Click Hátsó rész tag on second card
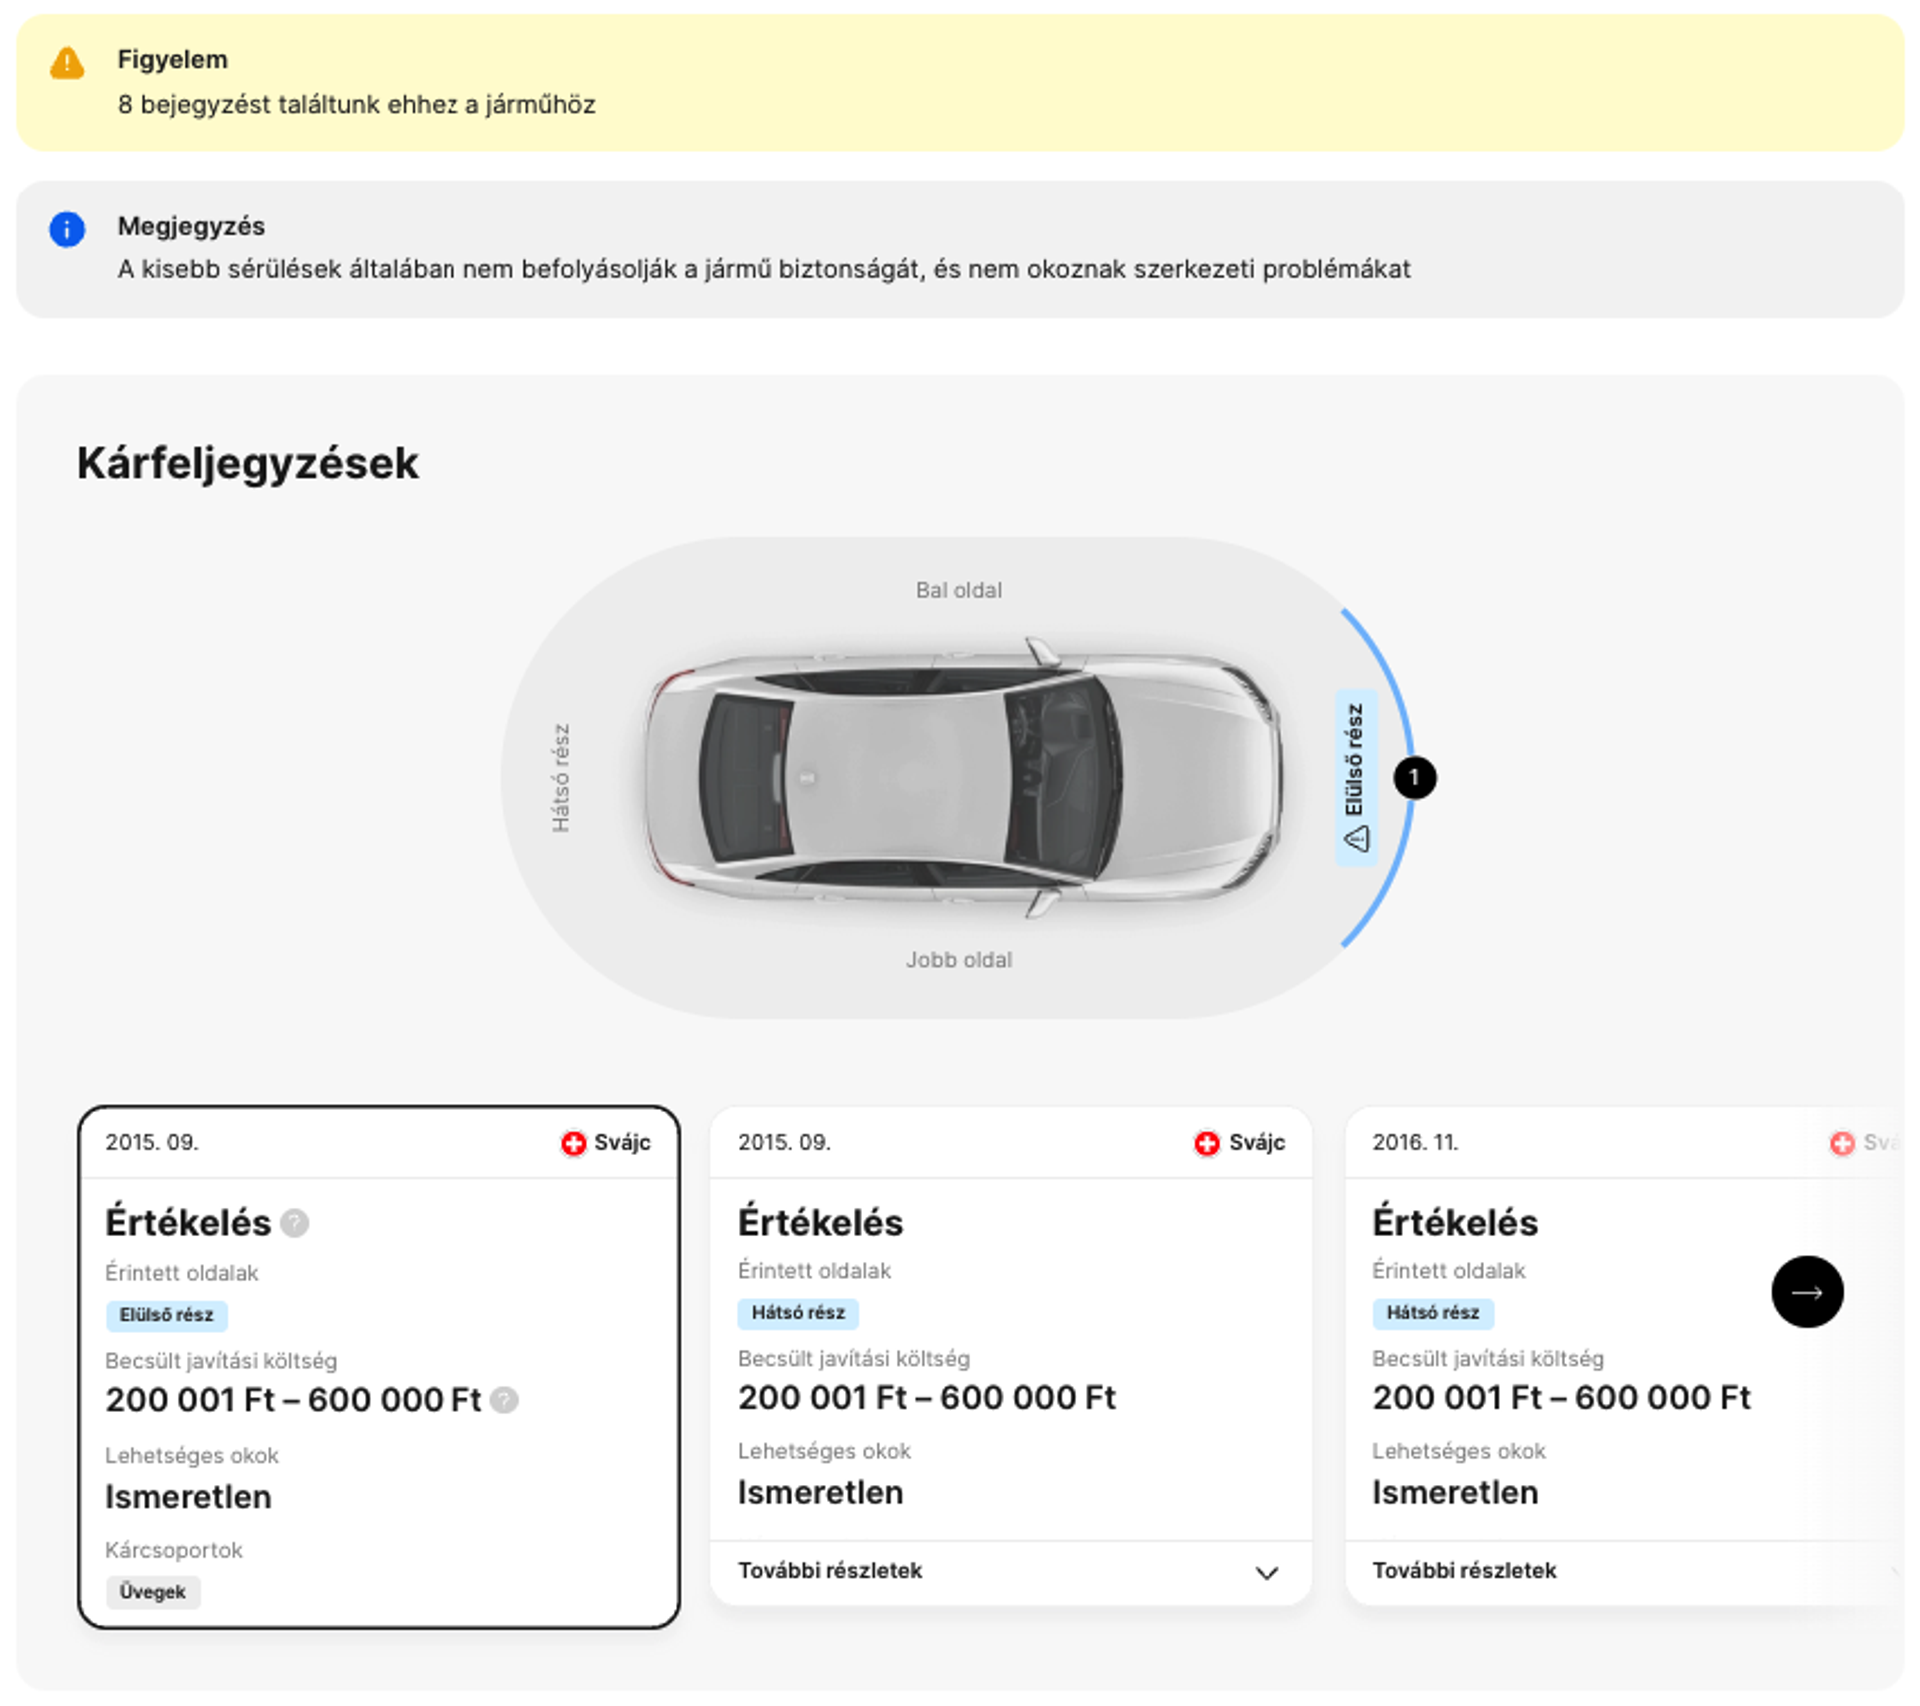This screenshot has height=1706, width=1920. 798,1313
